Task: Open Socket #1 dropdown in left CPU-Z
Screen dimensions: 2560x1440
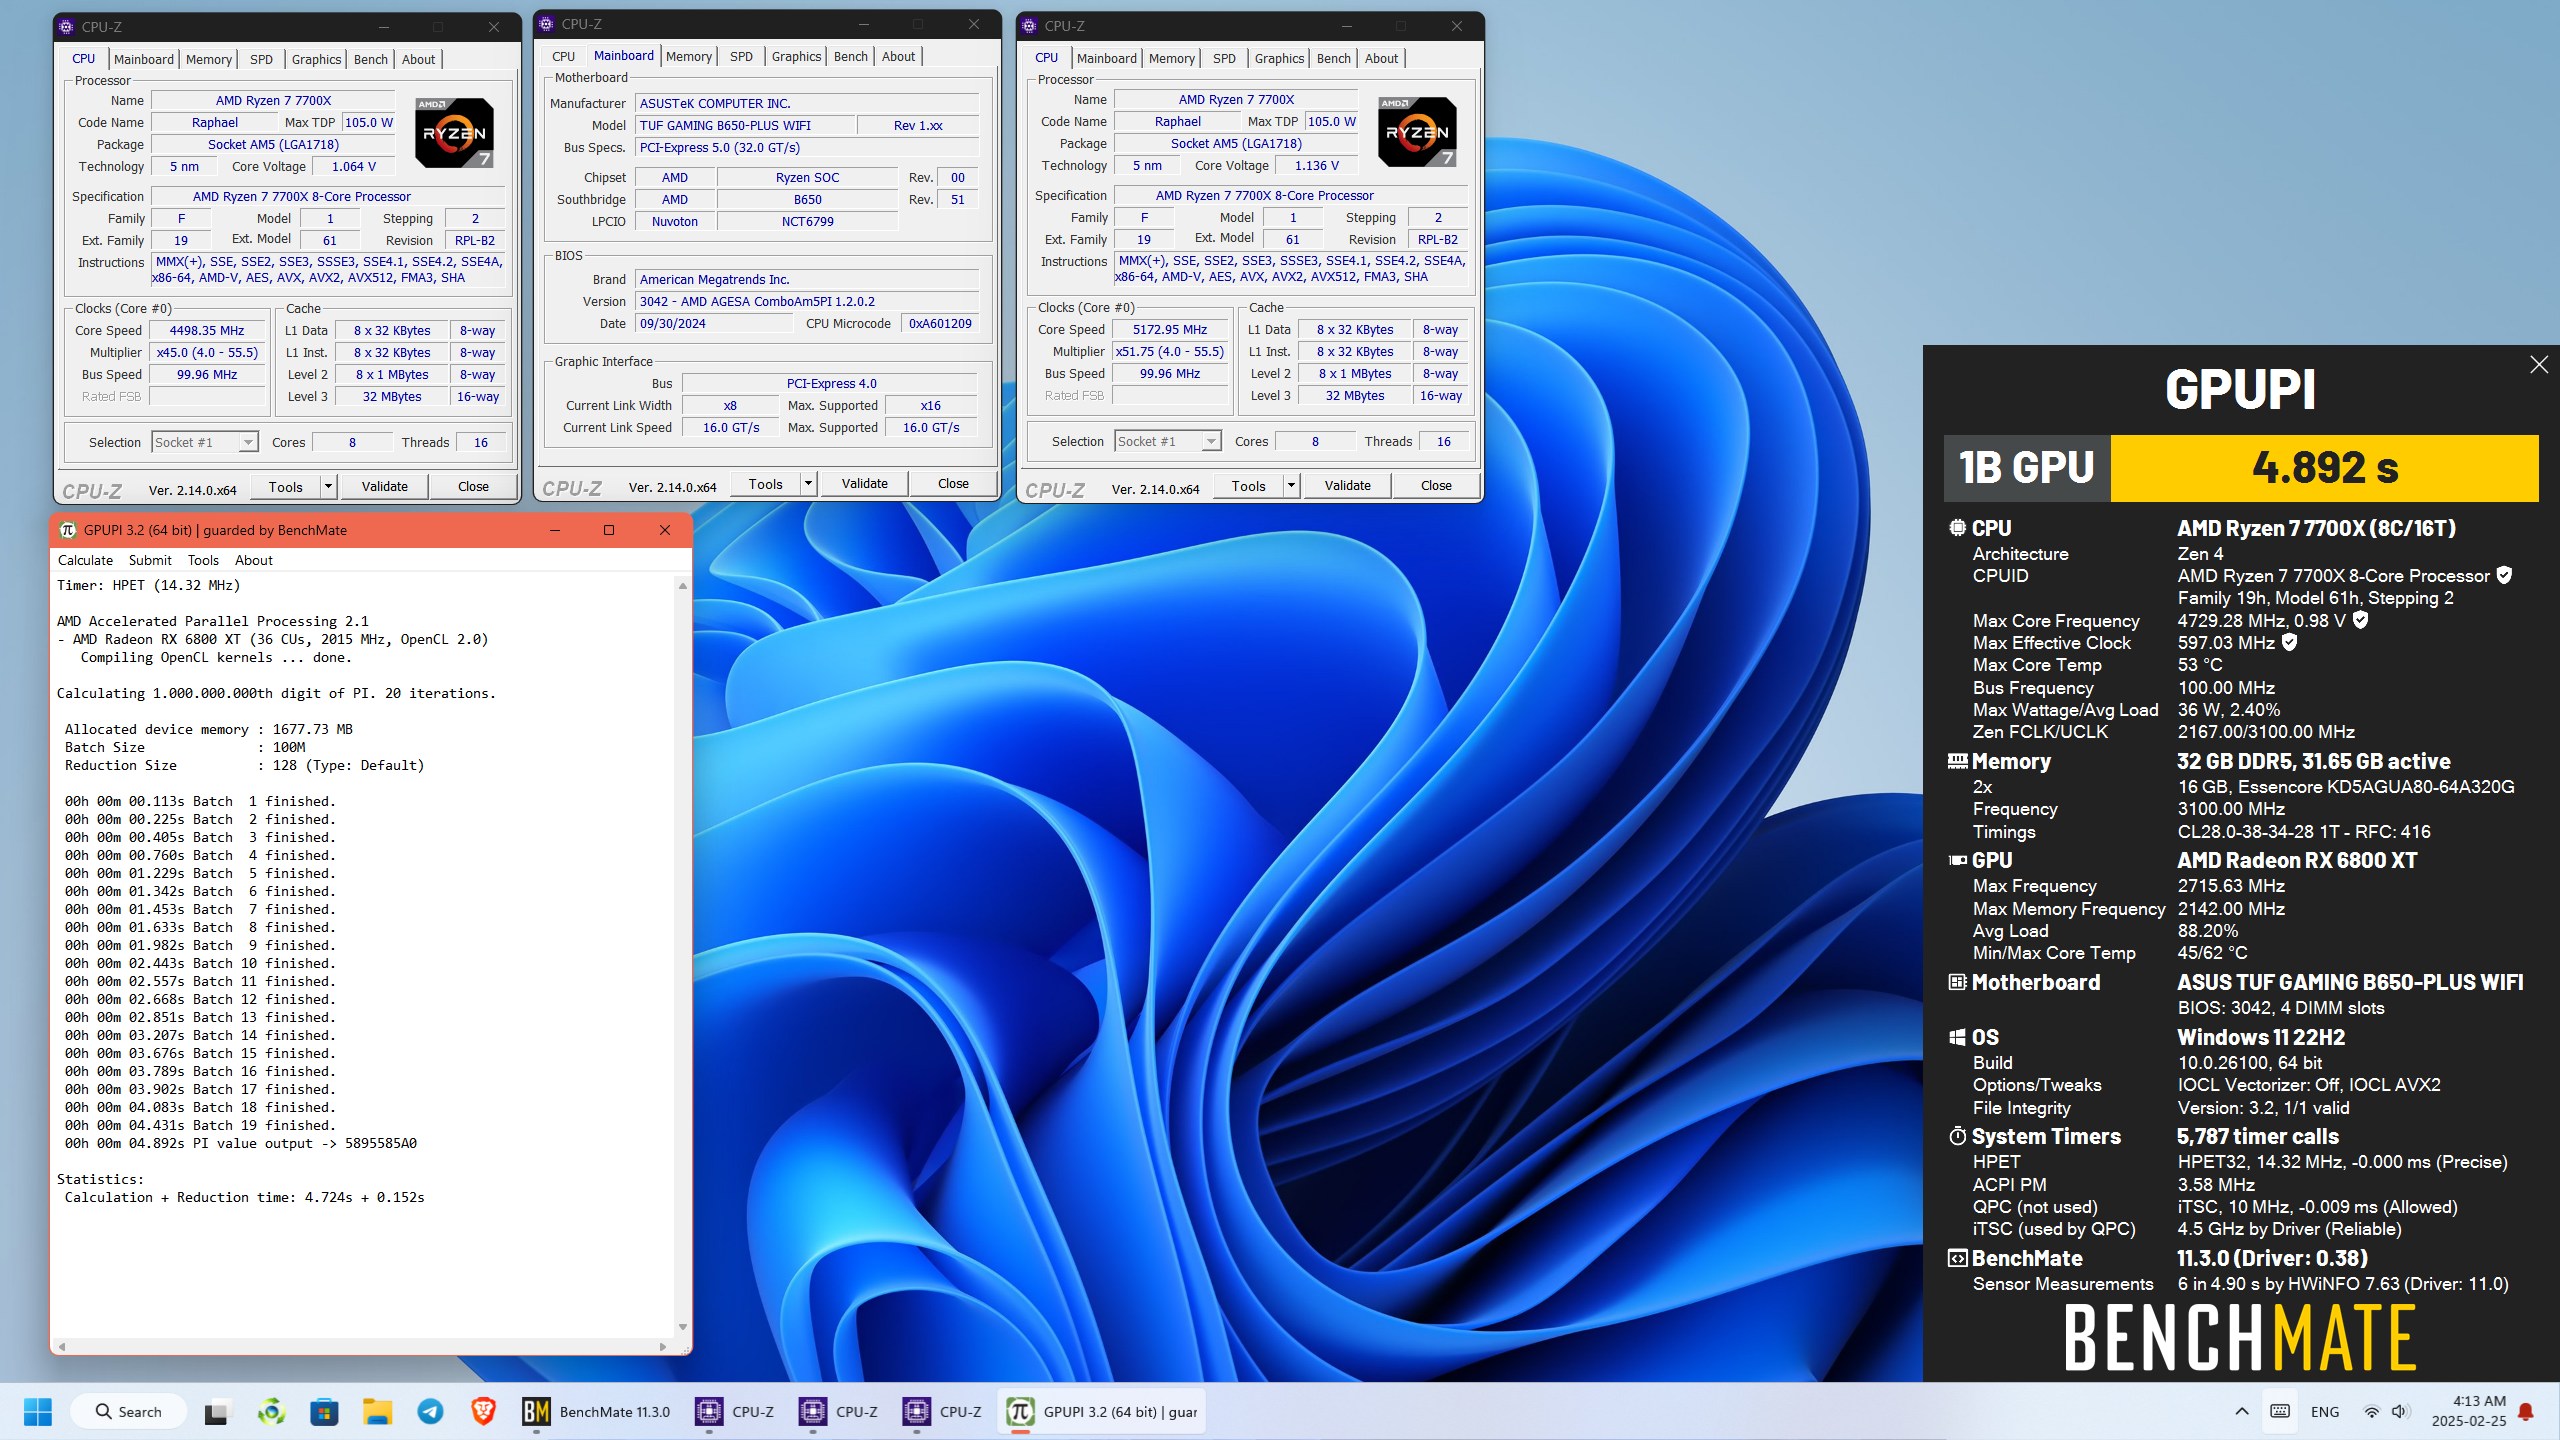Action: pos(205,442)
